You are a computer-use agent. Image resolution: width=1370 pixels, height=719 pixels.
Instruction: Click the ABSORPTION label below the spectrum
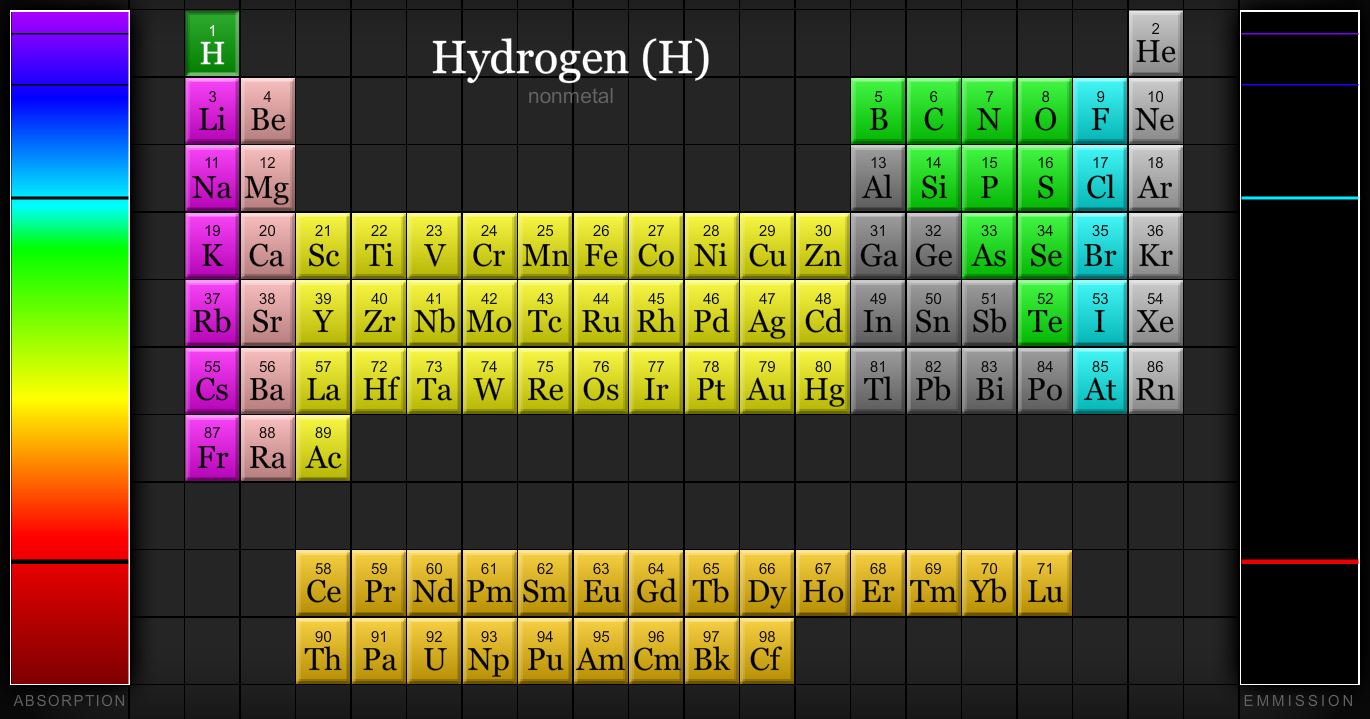point(70,701)
